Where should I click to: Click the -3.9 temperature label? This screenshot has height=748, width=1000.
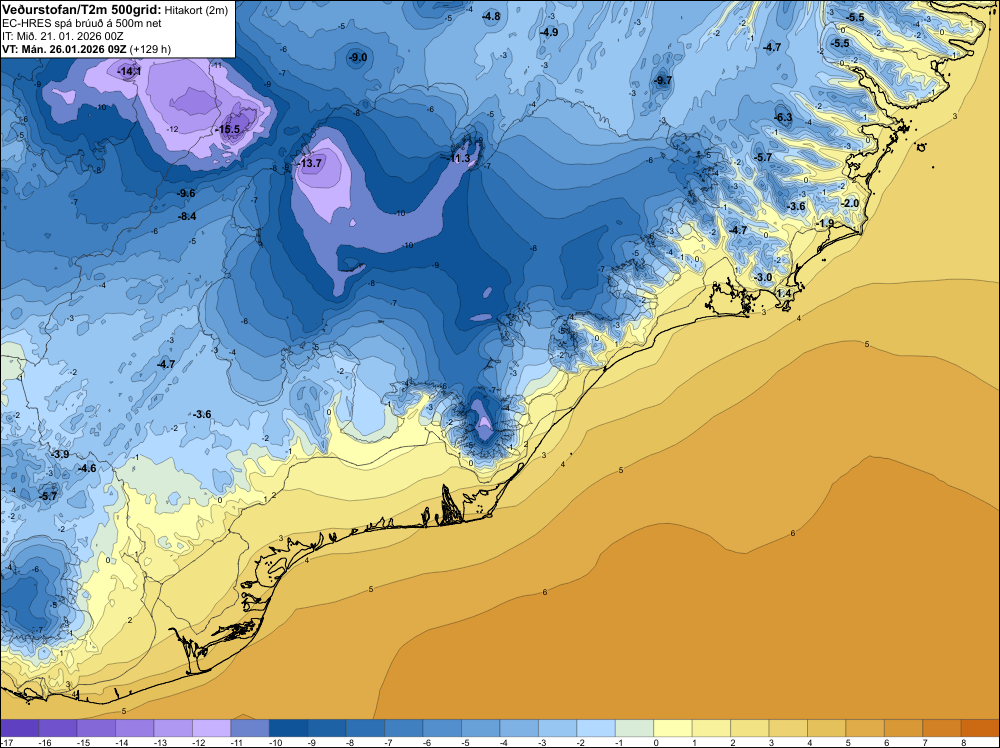pos(60,455)
